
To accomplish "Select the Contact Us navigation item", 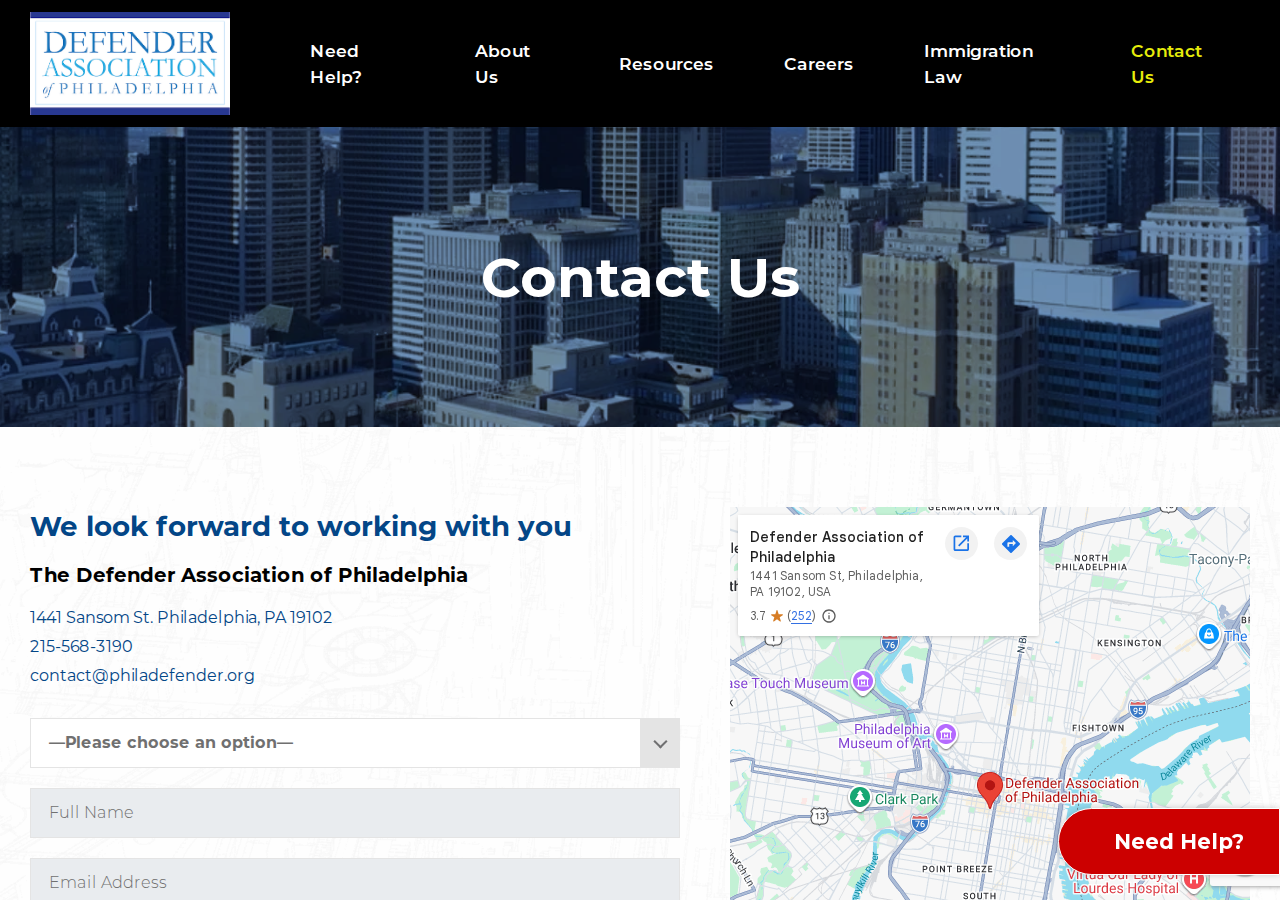I will 1167,64.
